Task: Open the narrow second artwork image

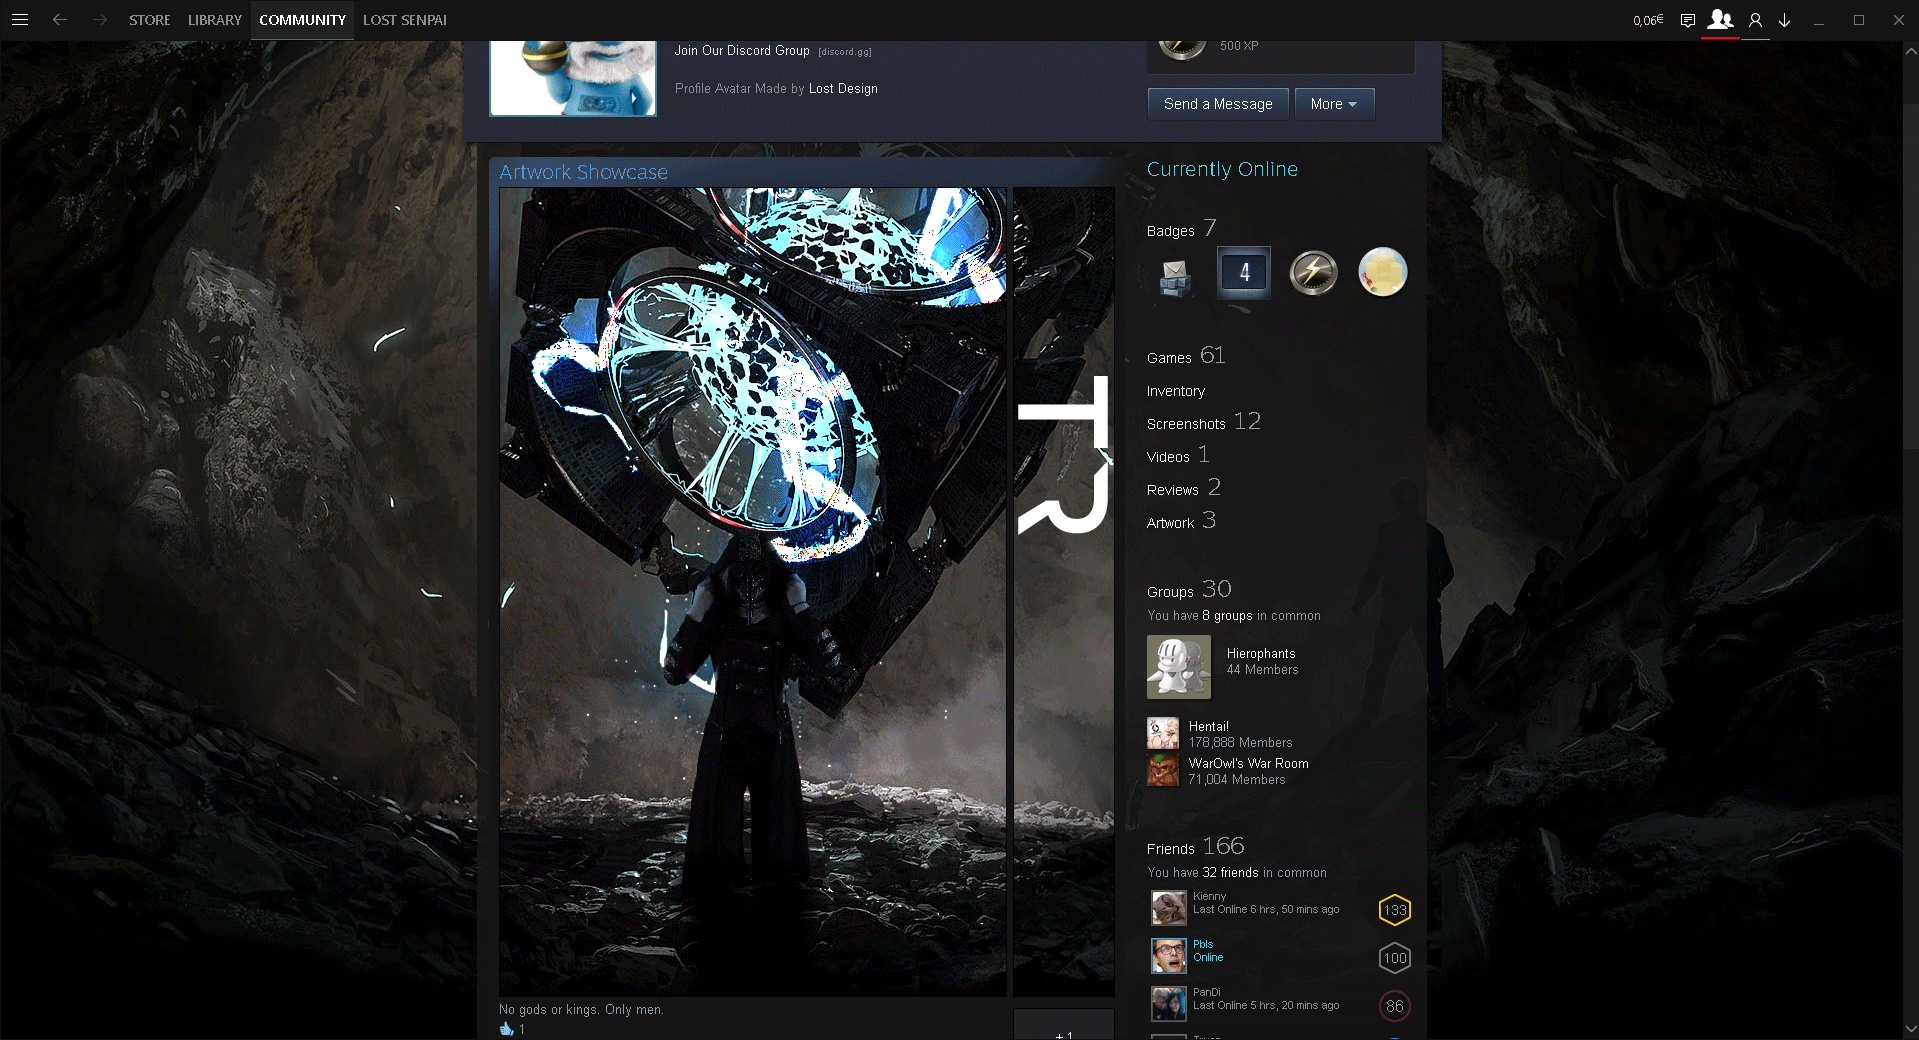Action: pyautogui.click(x=1064, y=592)
